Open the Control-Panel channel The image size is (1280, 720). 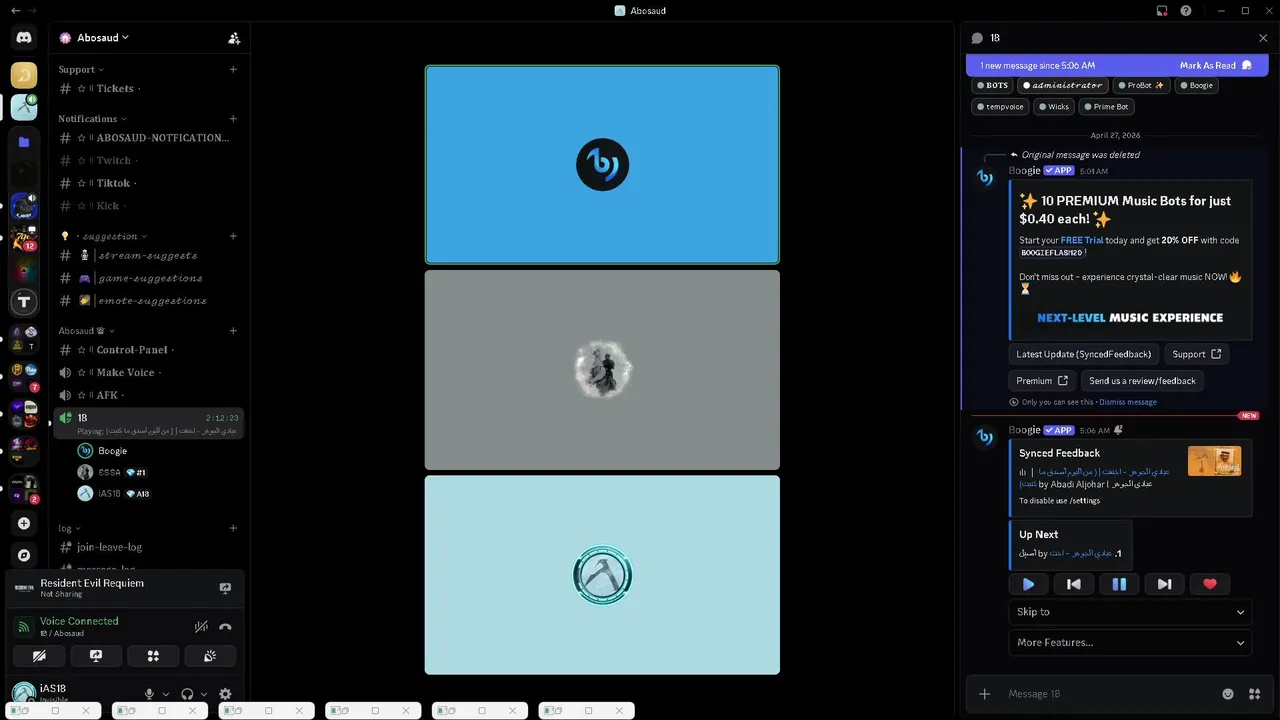[148, 350]
